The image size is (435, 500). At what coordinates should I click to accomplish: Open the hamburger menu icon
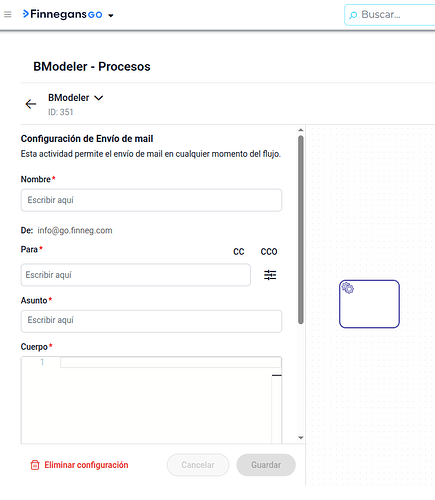point(8,14)
